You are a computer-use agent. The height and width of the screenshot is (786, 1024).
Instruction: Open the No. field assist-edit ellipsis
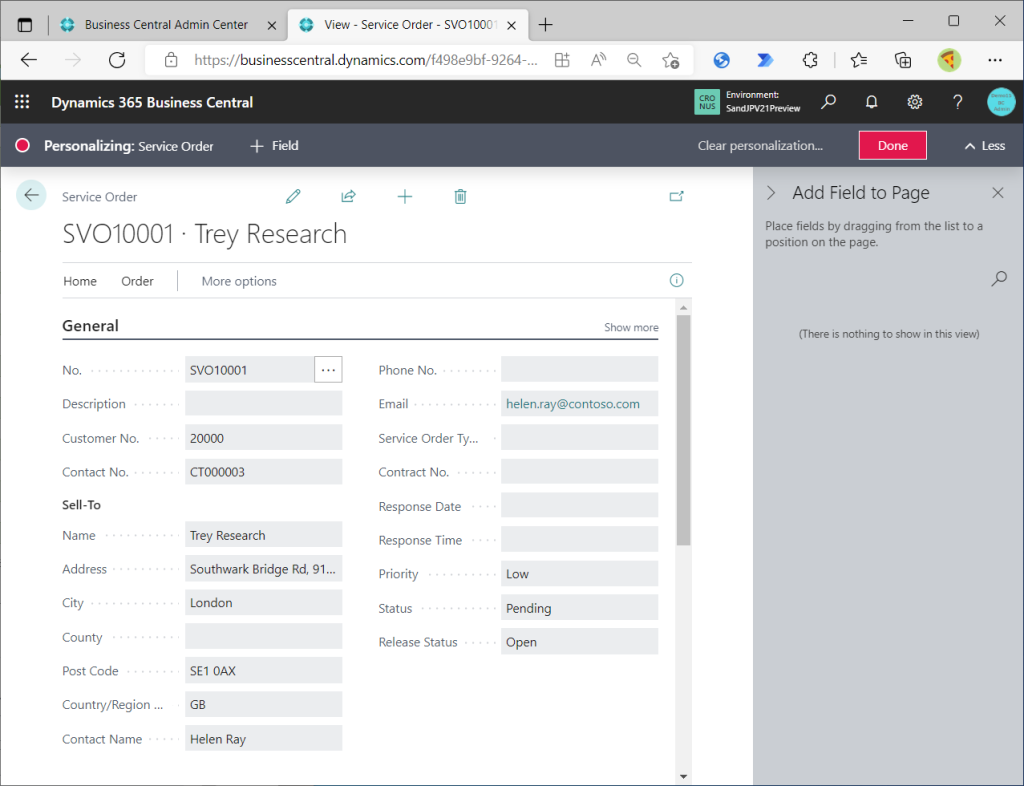pos(328,369)
